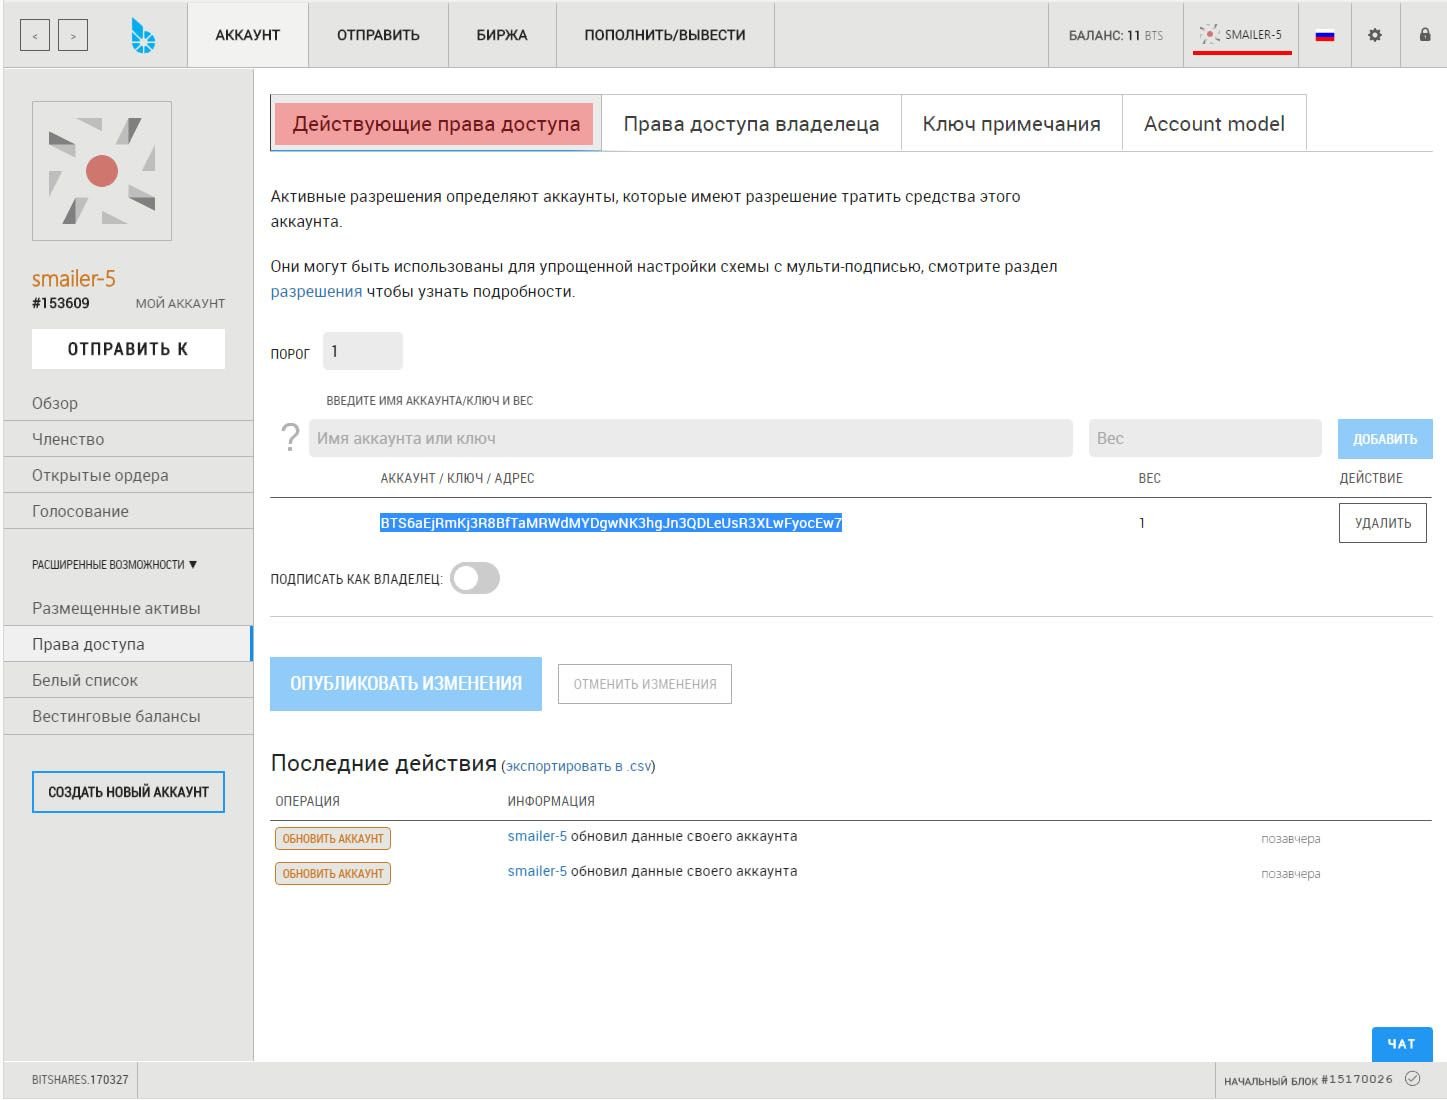Click the 'Отправить к' button
Image resolution: width=1447 pixels, height=1100 pixels.
pos(128,349)
